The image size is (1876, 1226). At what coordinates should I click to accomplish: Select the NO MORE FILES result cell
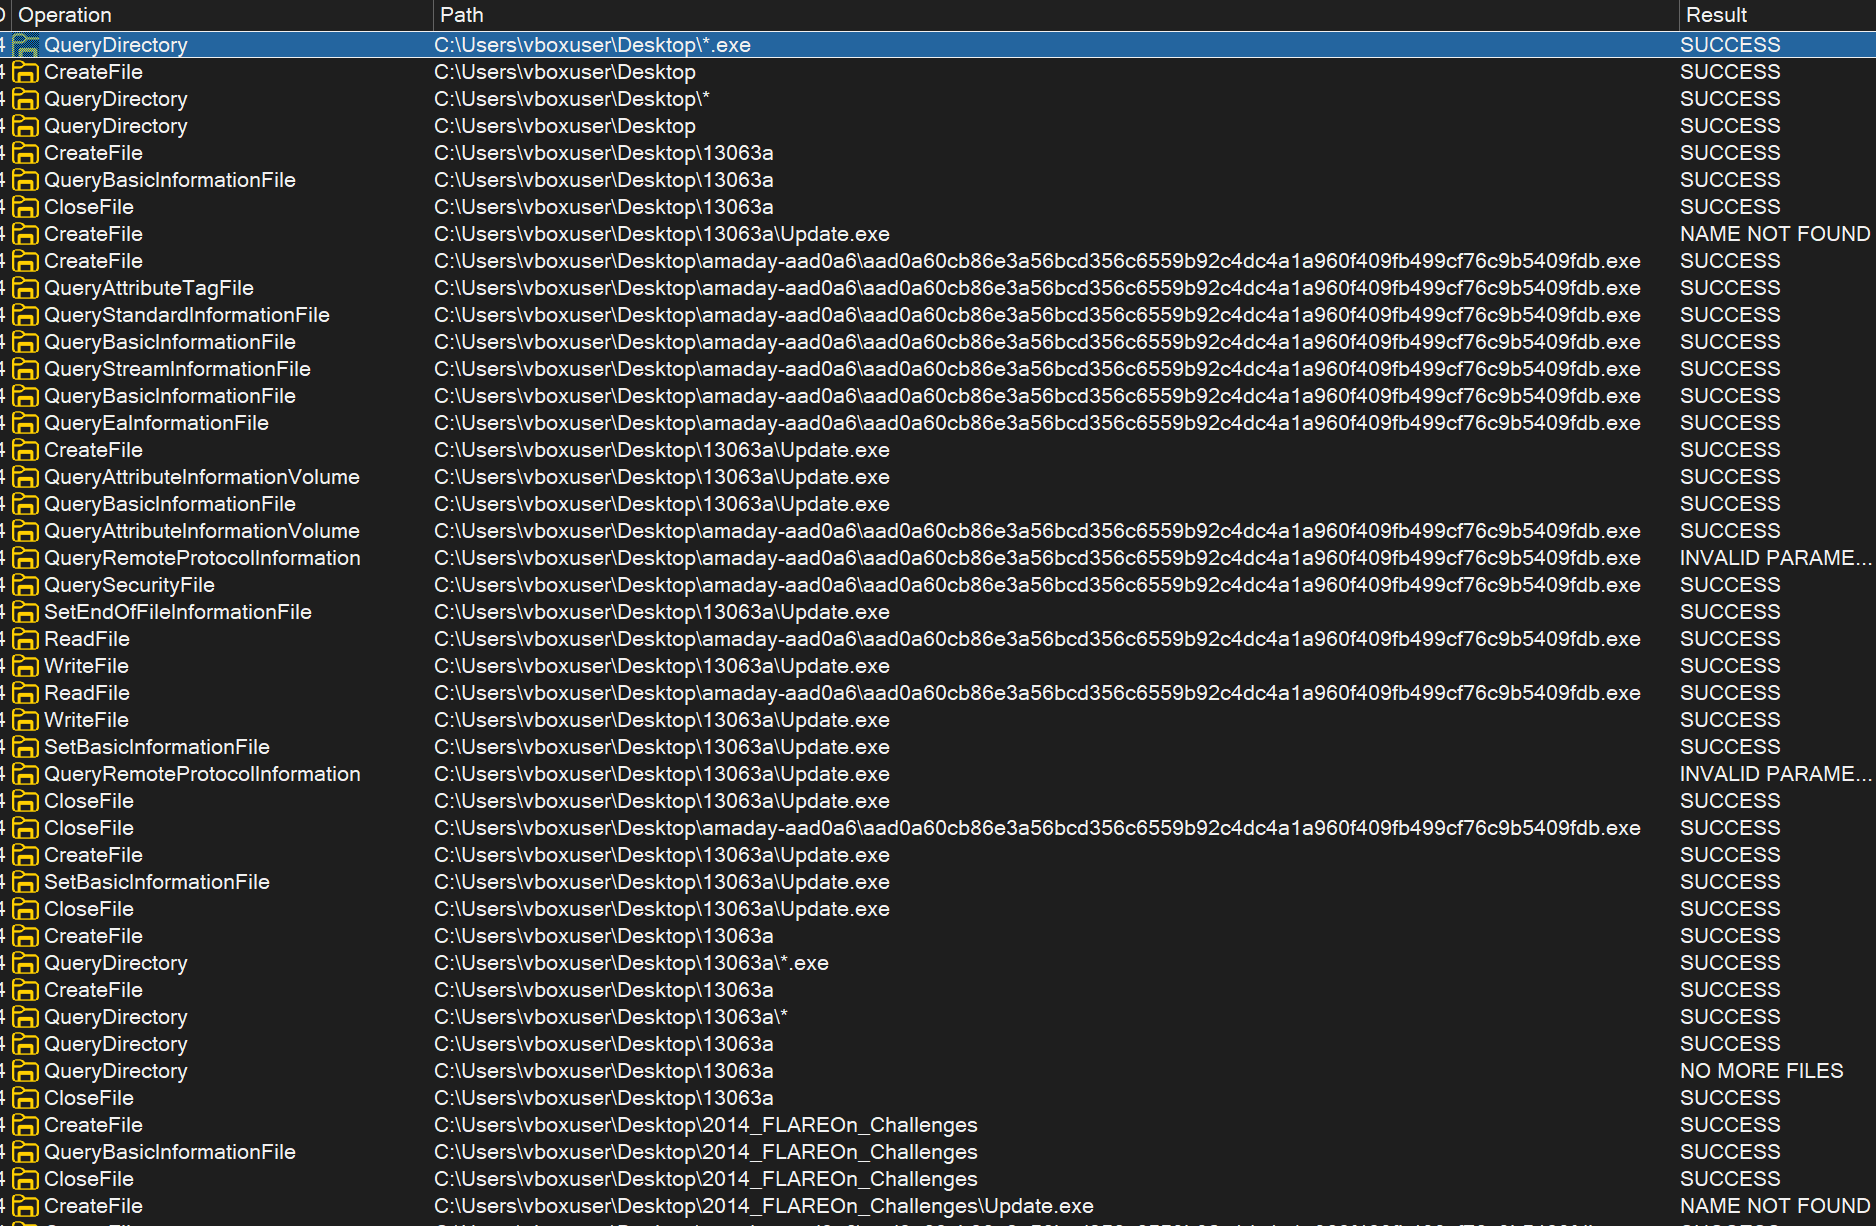click(x=1761, y=1071)
